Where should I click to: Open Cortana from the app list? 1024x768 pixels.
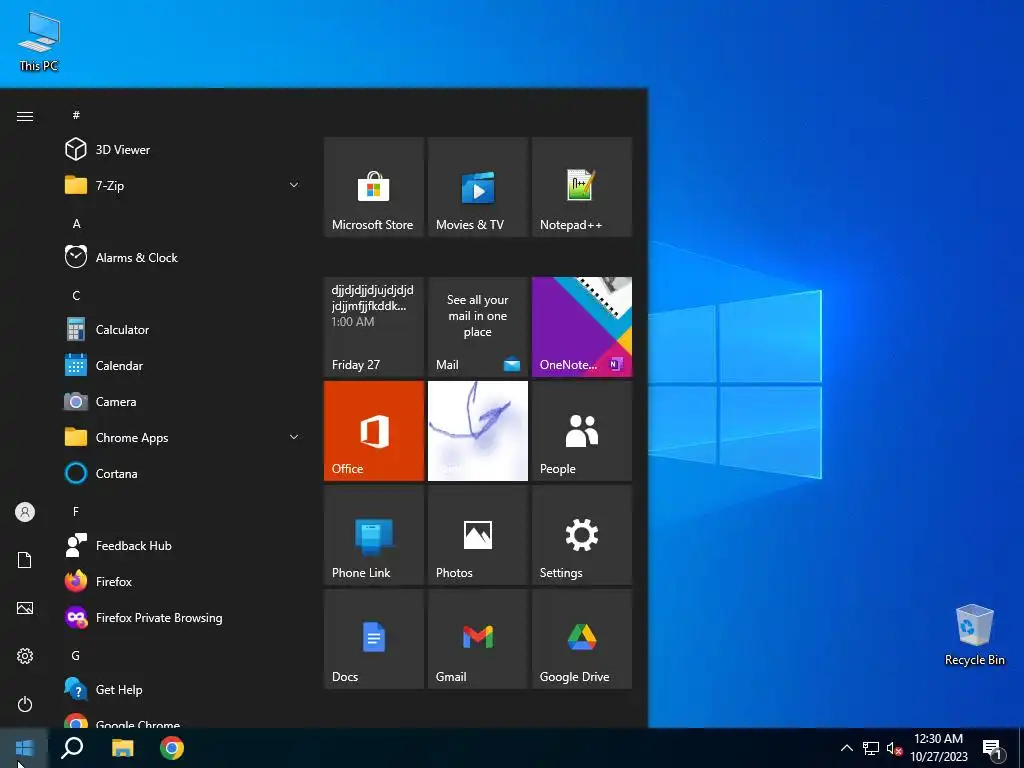click(182, 473)
